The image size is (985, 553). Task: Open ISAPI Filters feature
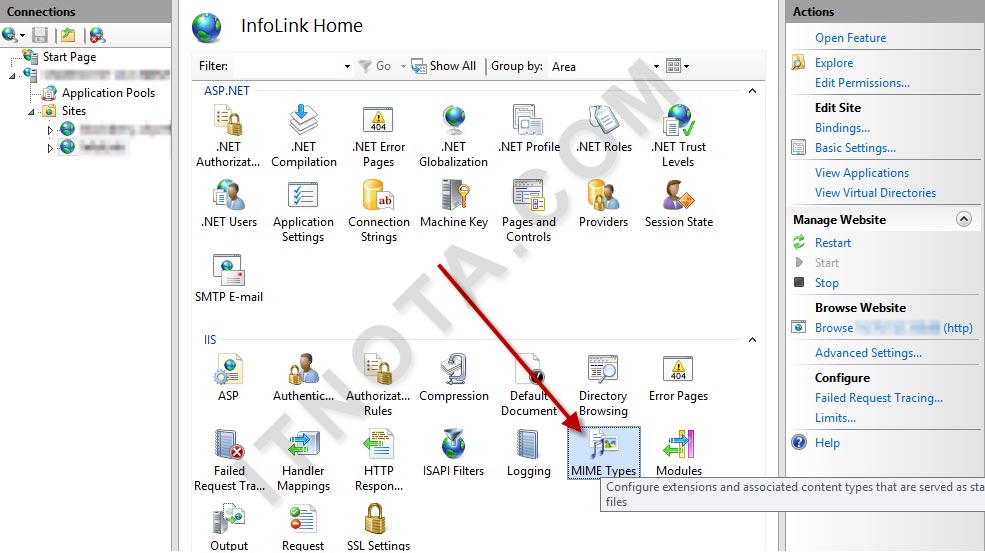[x=454, y=452]
